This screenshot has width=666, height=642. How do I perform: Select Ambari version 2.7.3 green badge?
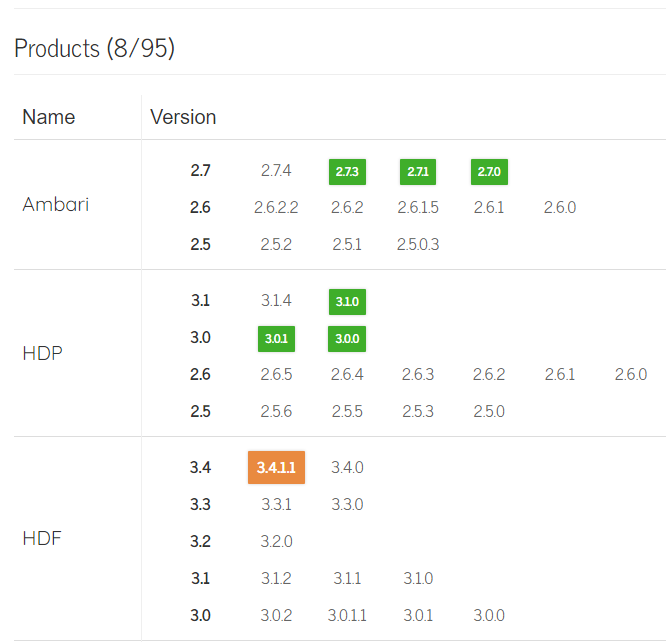[x=347, y=172]
